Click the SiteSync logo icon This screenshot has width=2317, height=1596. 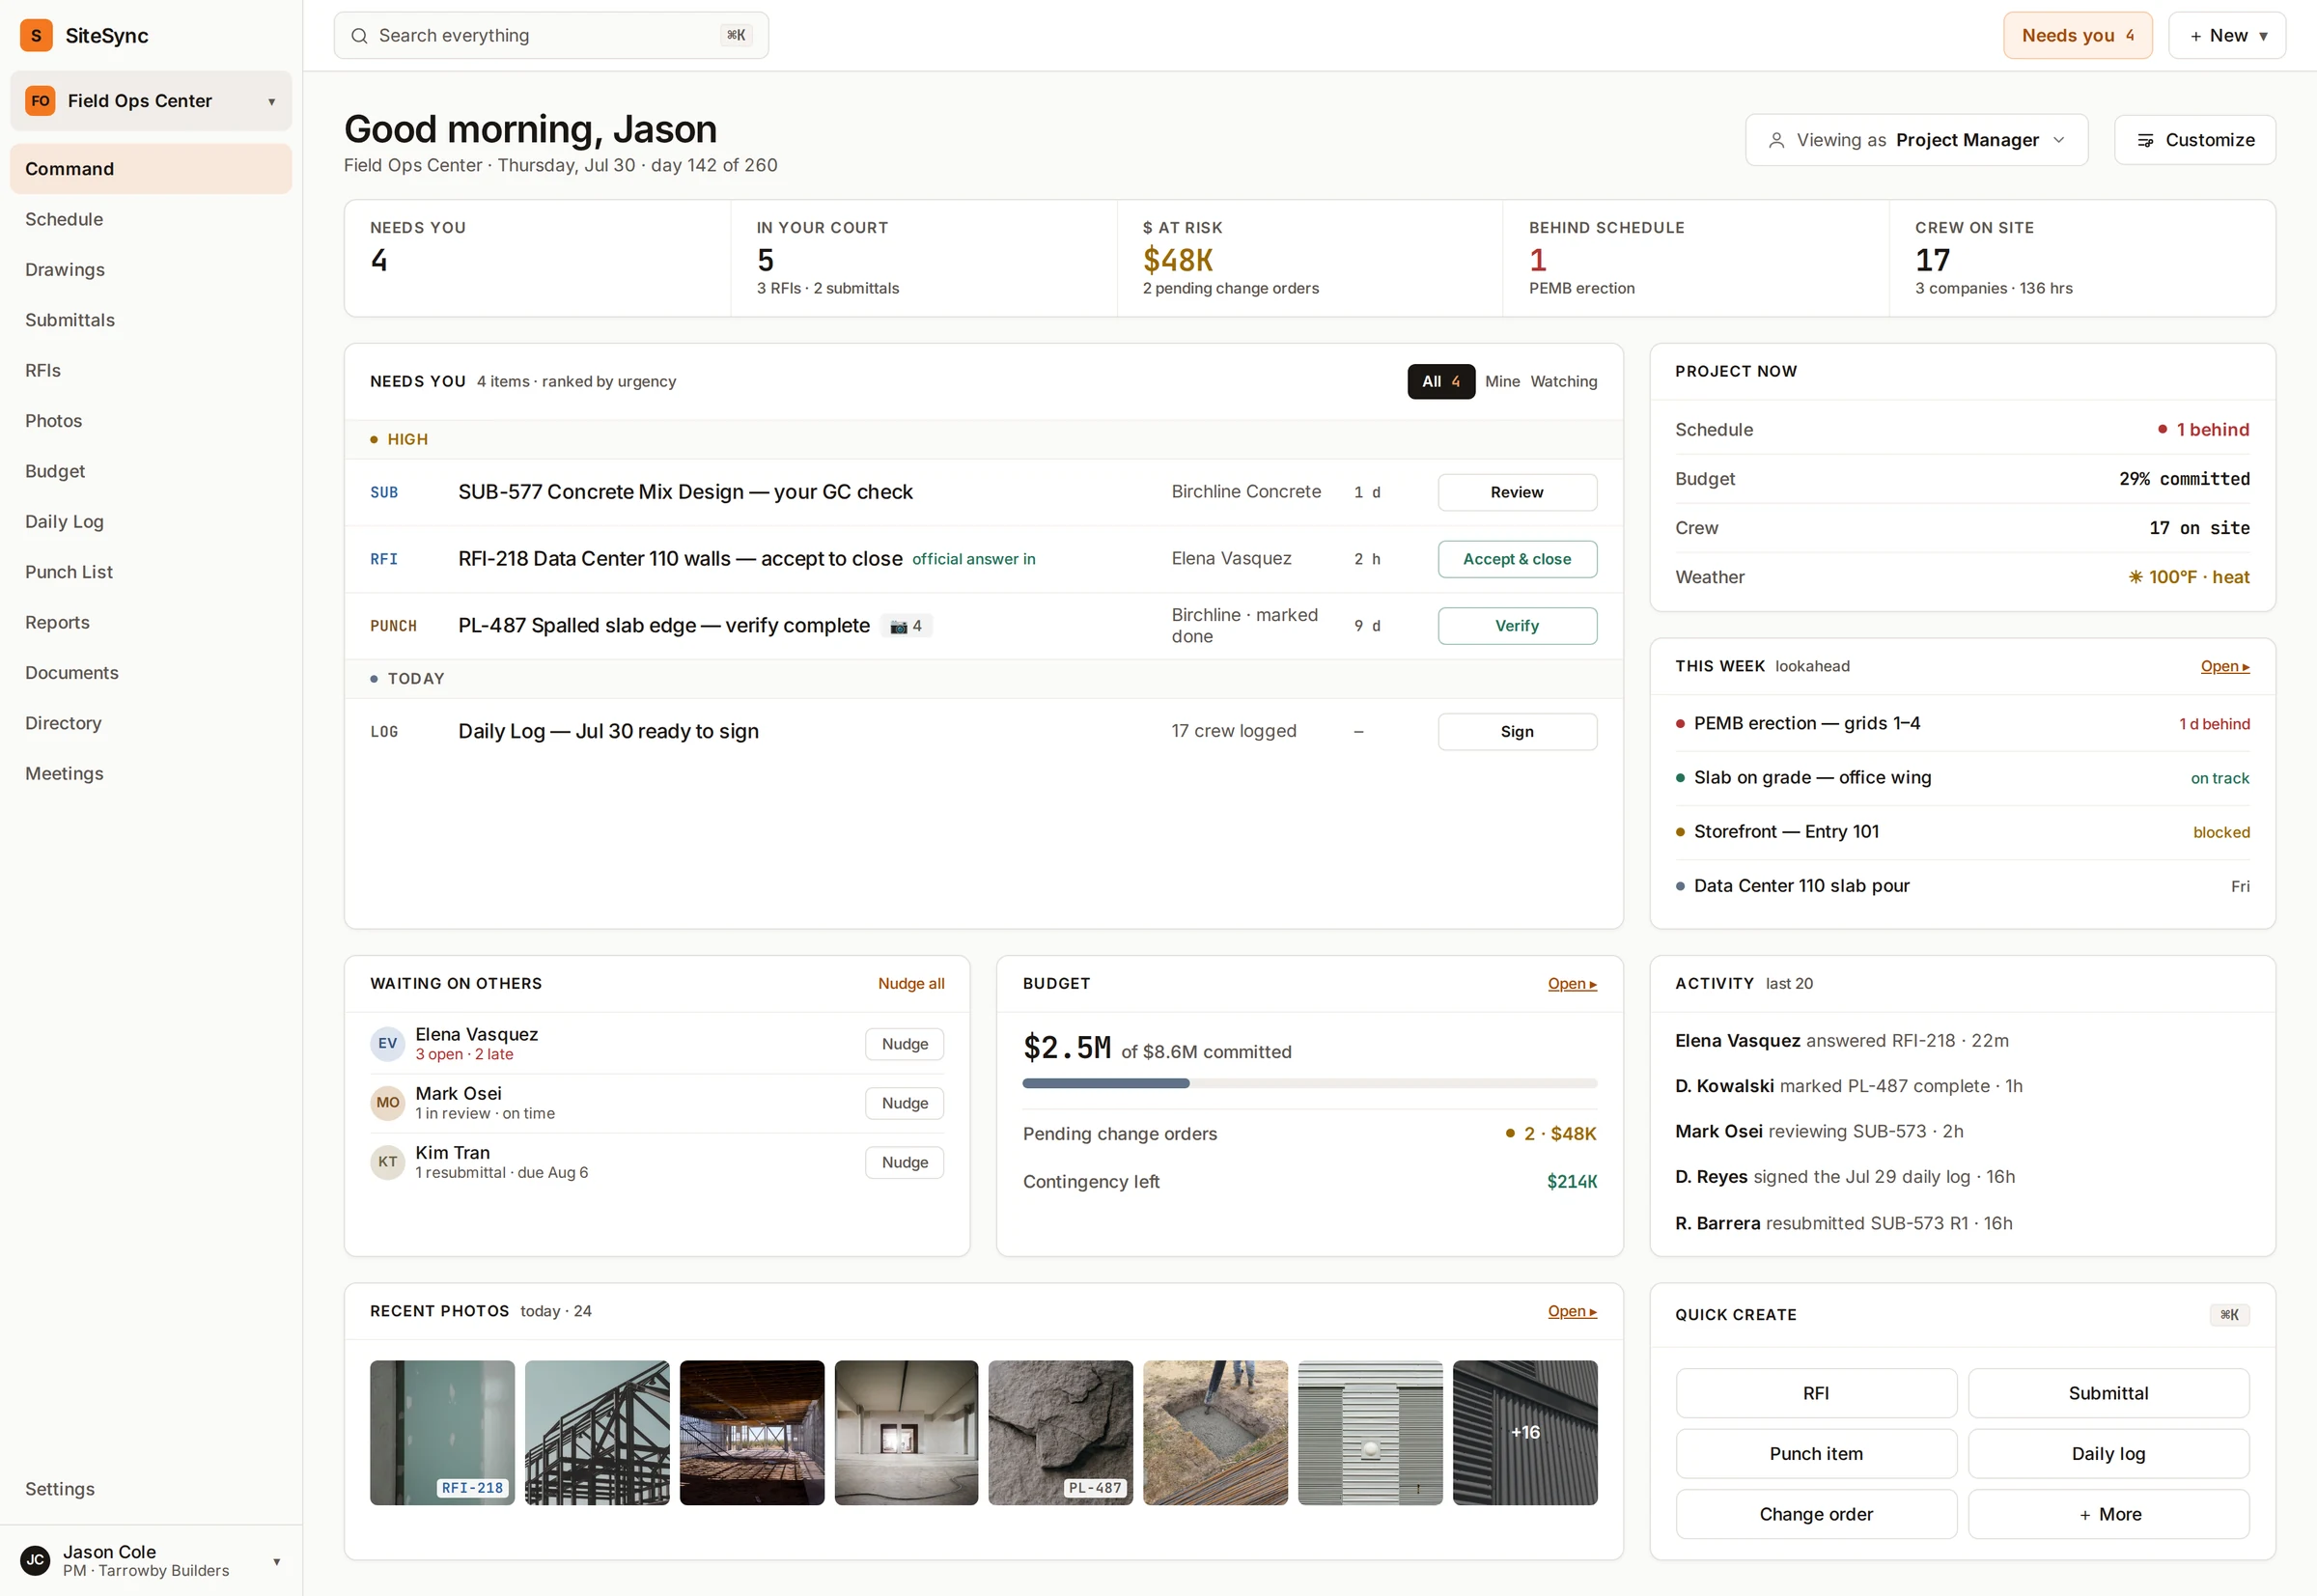click(x=36, y=35)
